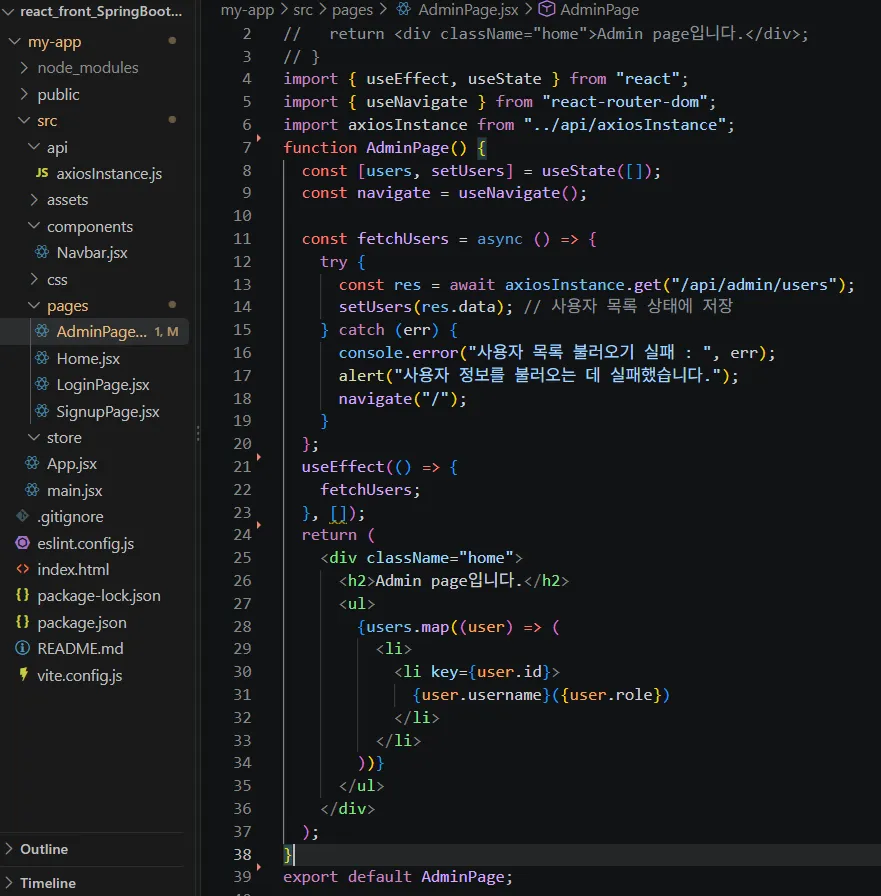Click the React icon beside main.jsx
Screen dimensions: 881x896
32,490
